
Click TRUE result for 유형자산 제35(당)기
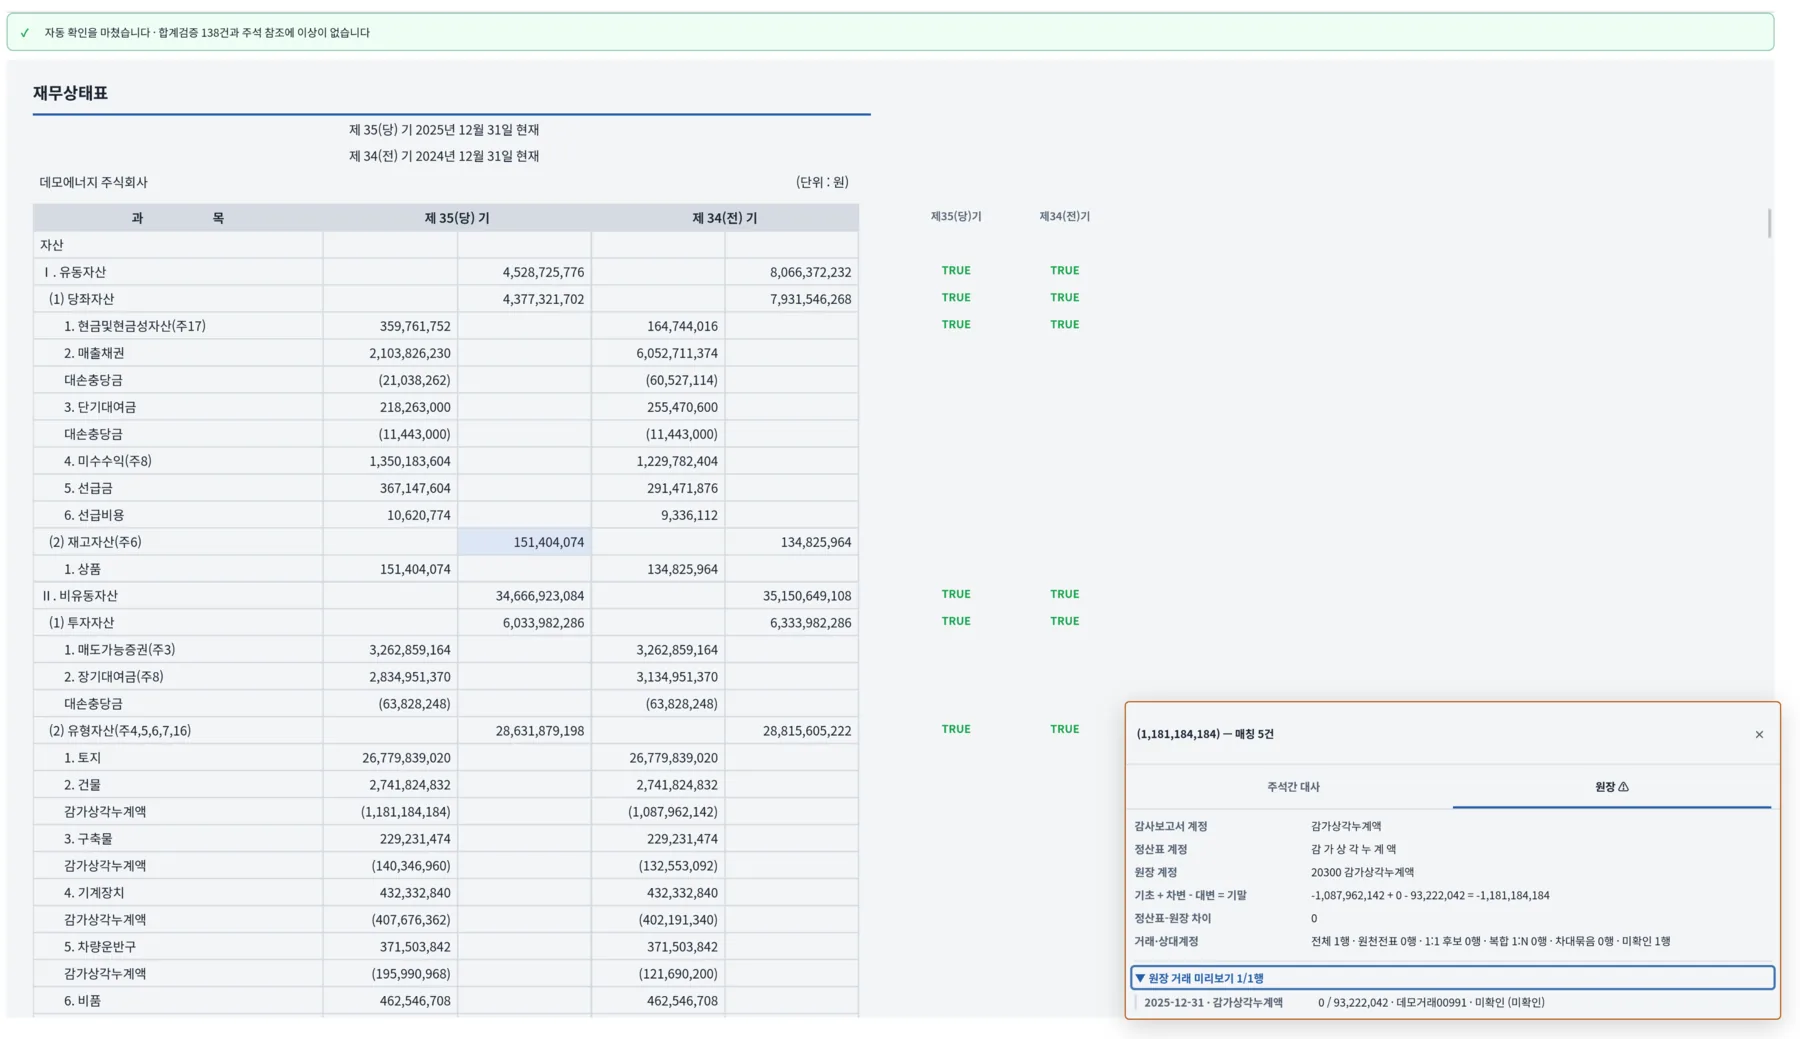(956, 729)
